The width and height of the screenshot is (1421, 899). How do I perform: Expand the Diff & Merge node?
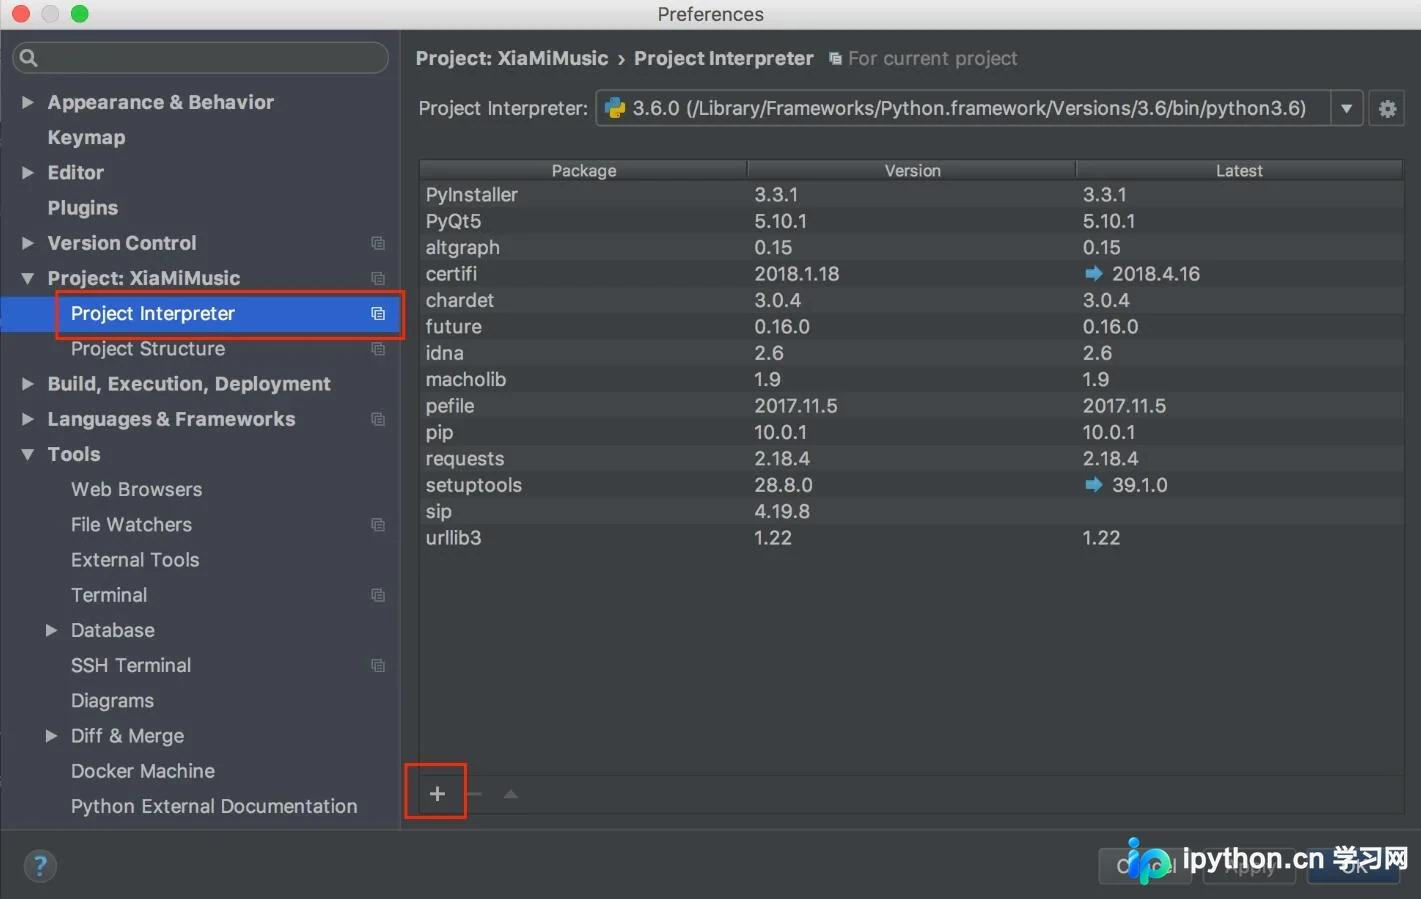click(x=51, y=736)
